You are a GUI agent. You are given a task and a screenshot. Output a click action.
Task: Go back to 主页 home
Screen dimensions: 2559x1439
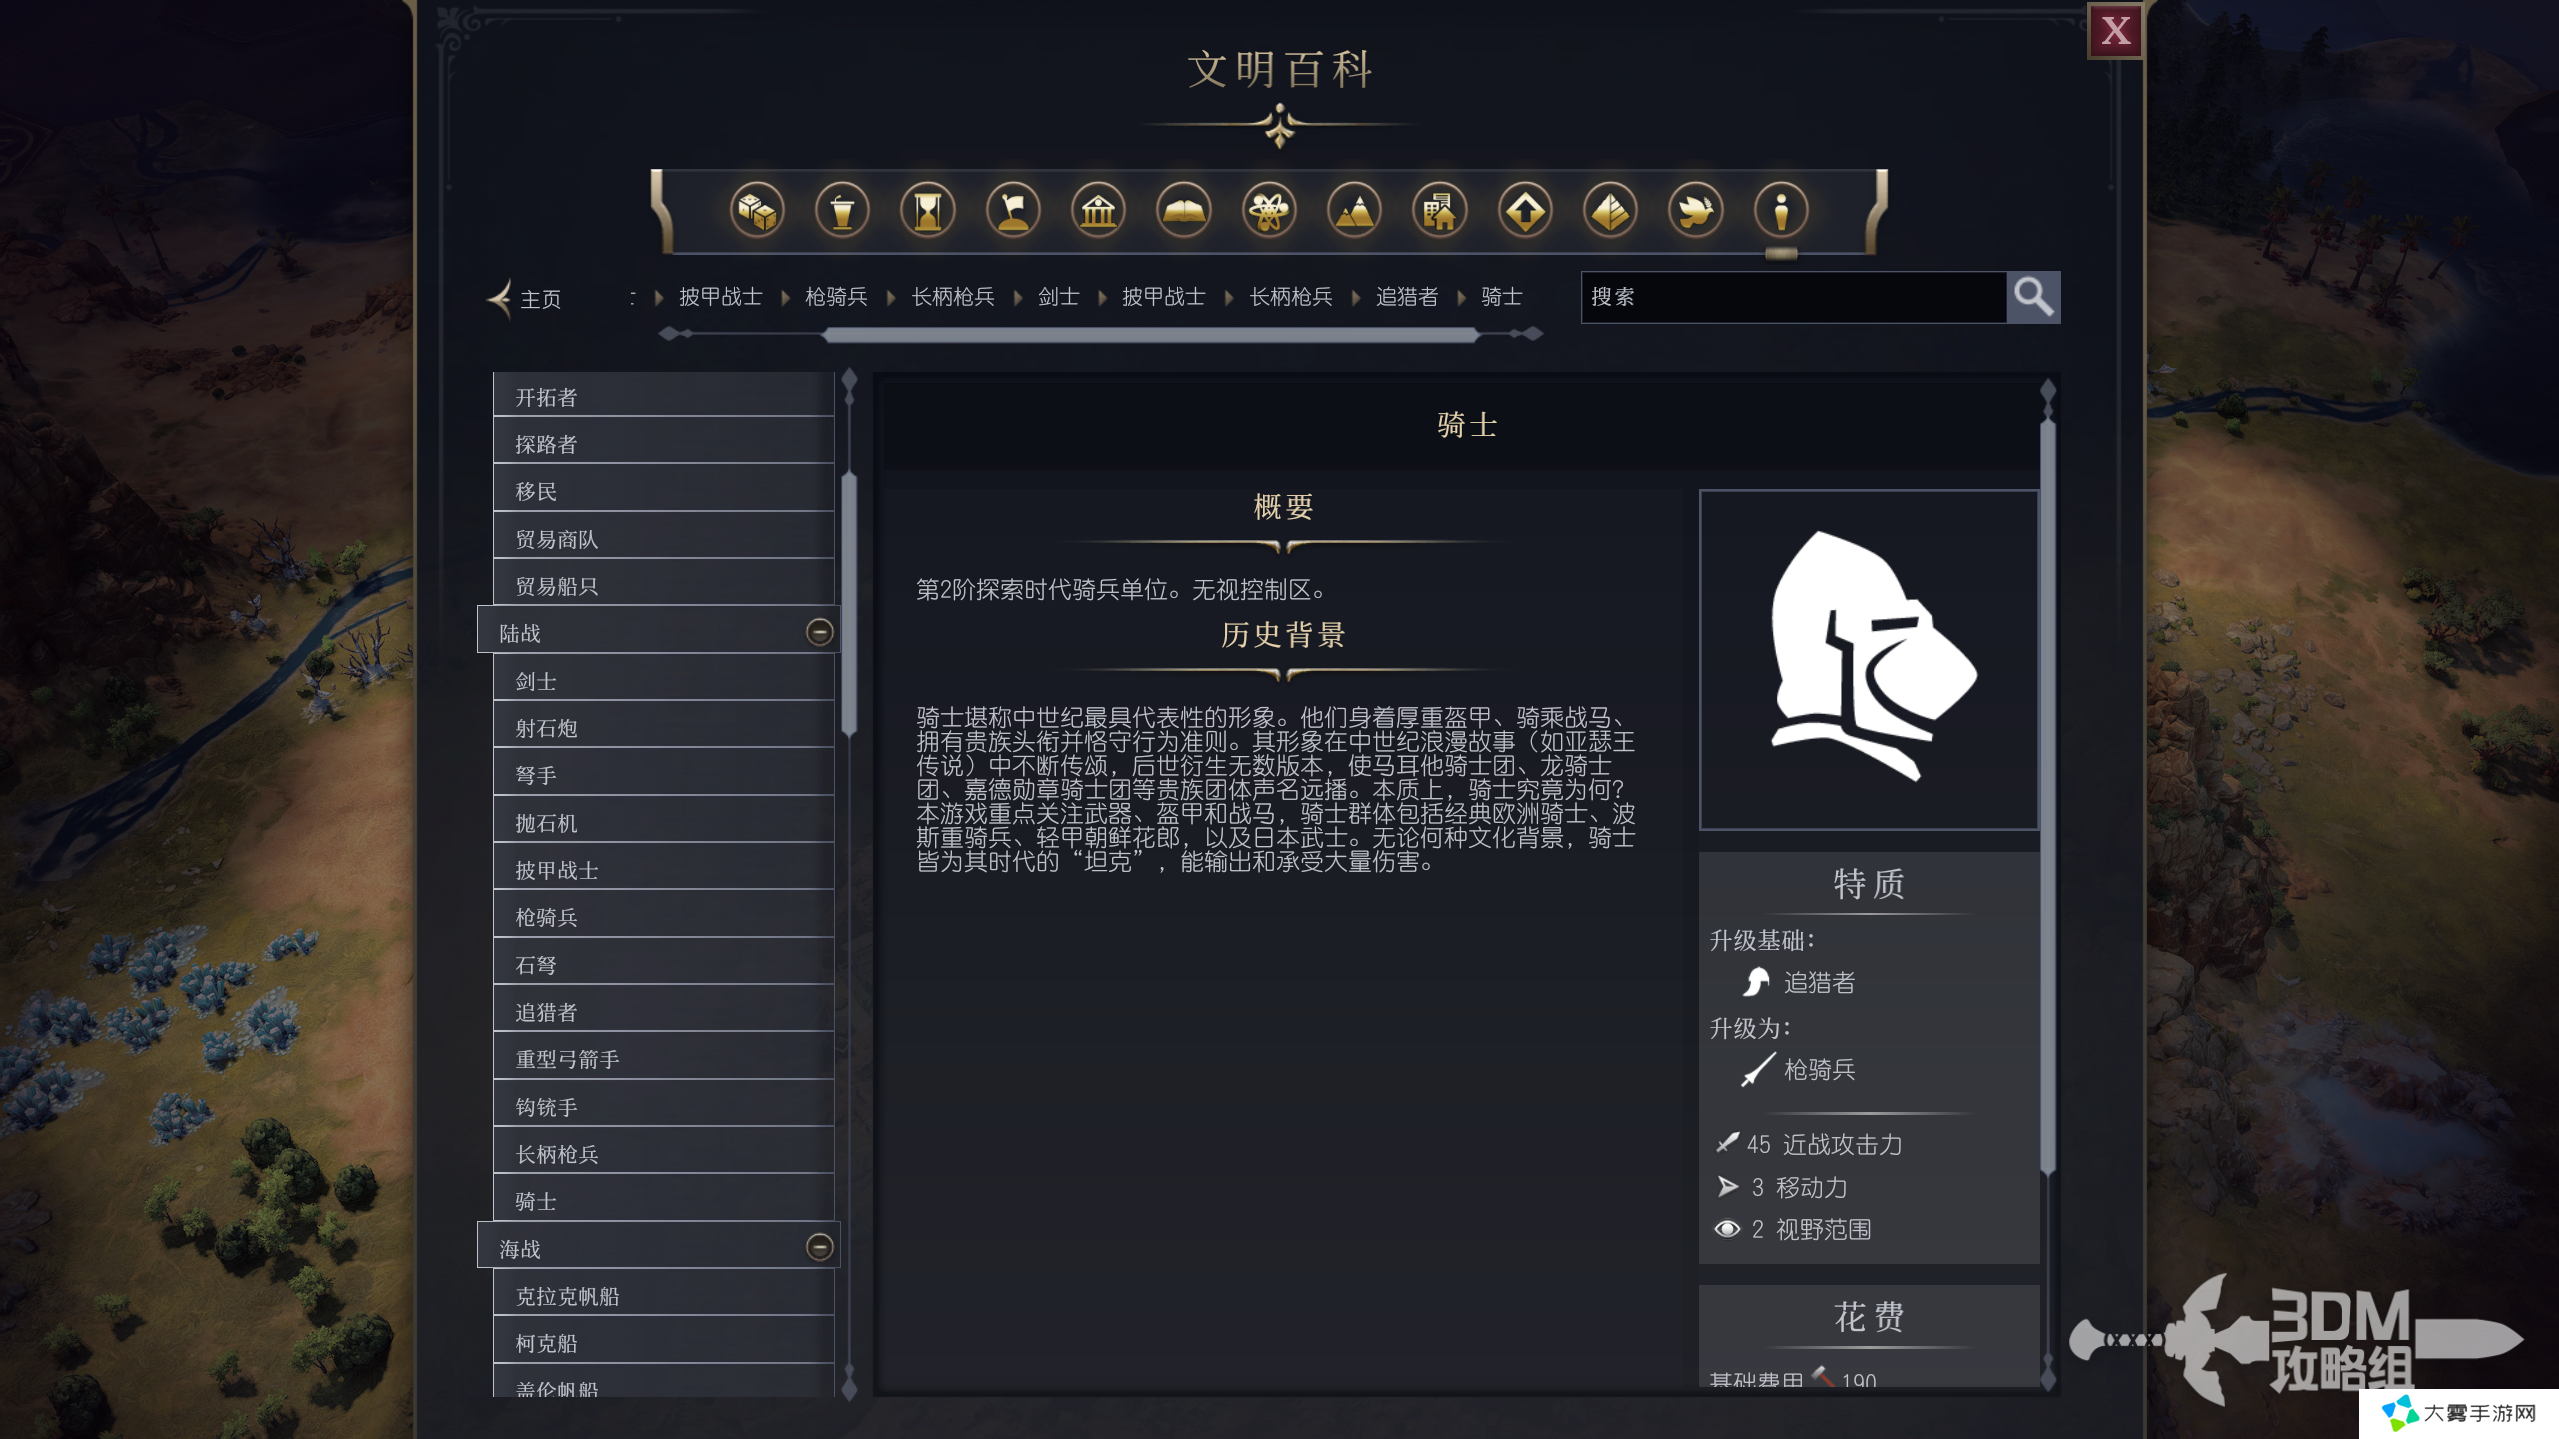tap(524, 299)
